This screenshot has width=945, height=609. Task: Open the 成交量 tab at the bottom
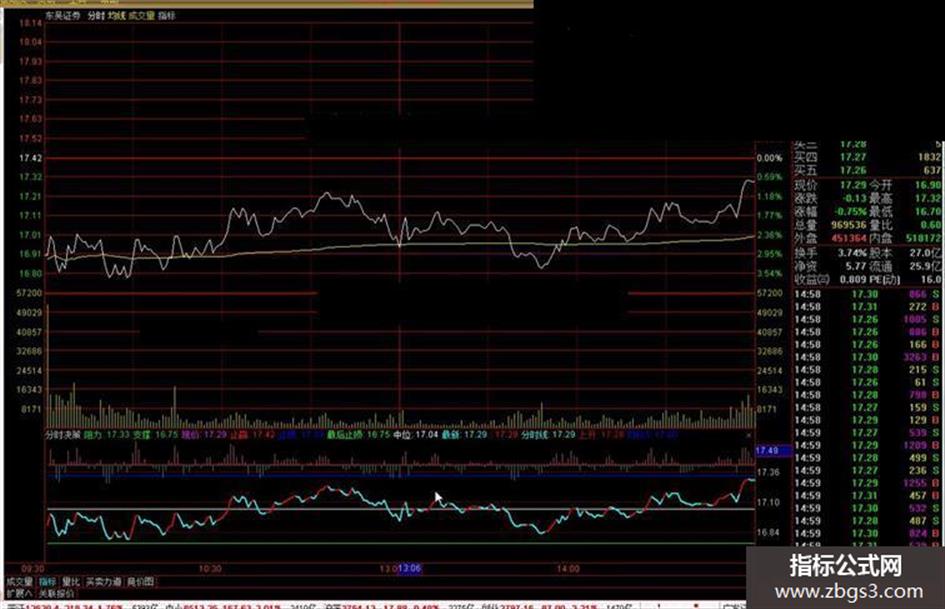(19, 582)
